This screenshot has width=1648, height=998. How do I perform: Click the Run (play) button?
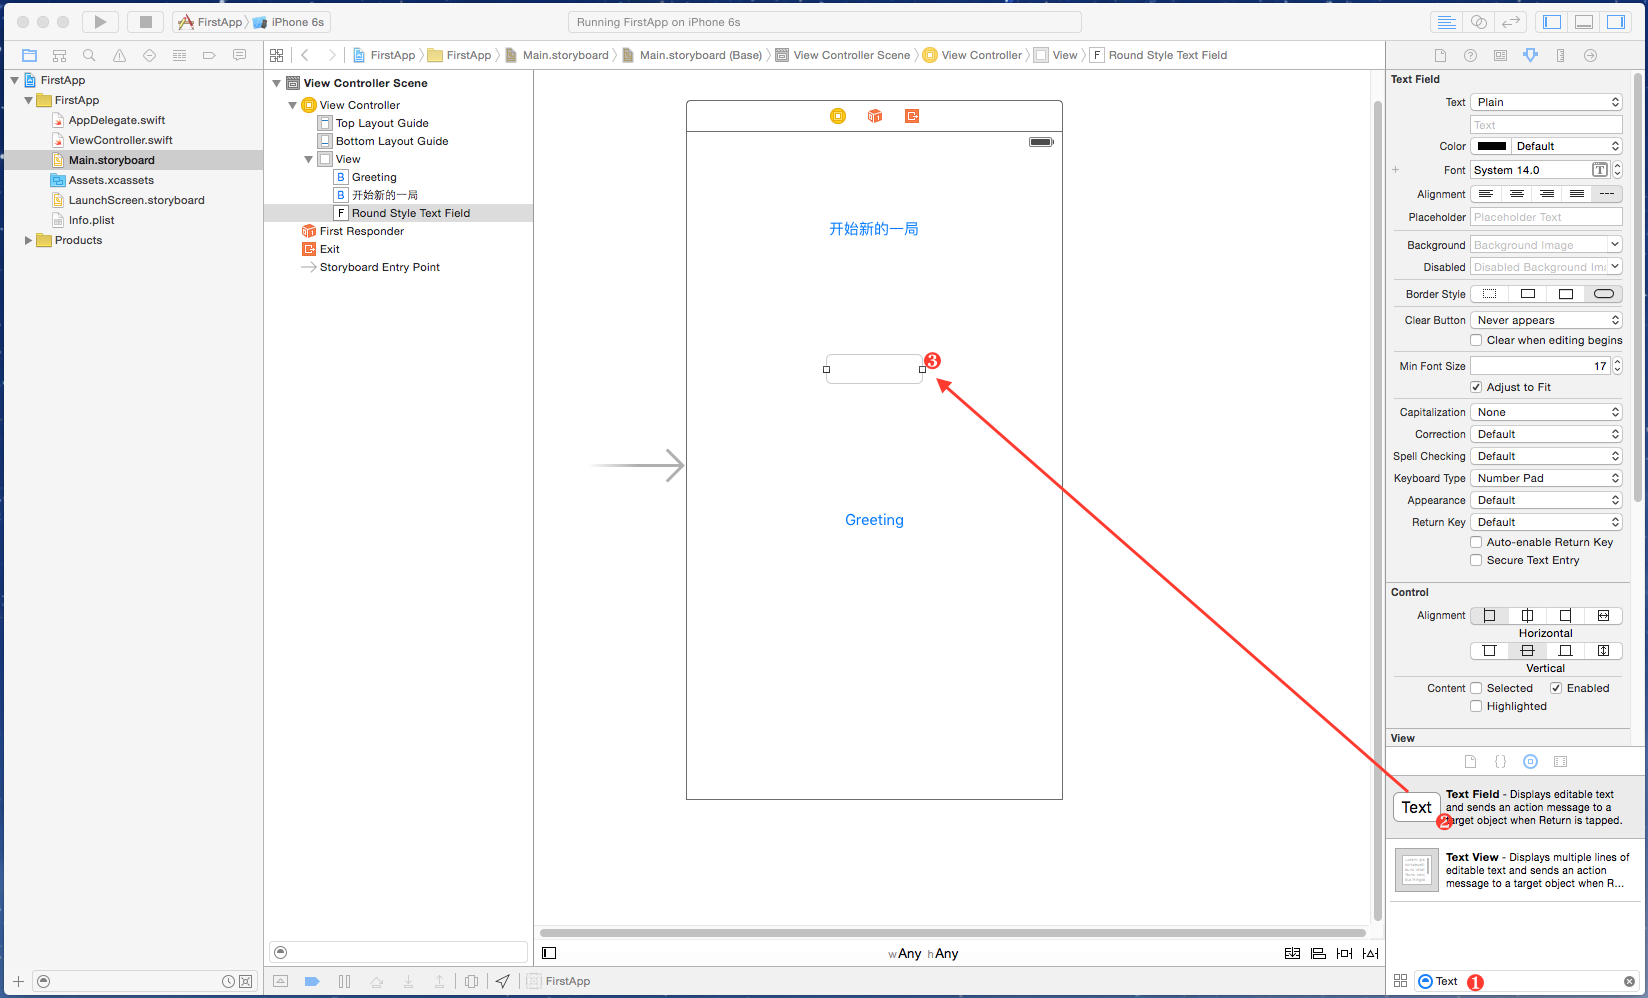pos(100,22)
